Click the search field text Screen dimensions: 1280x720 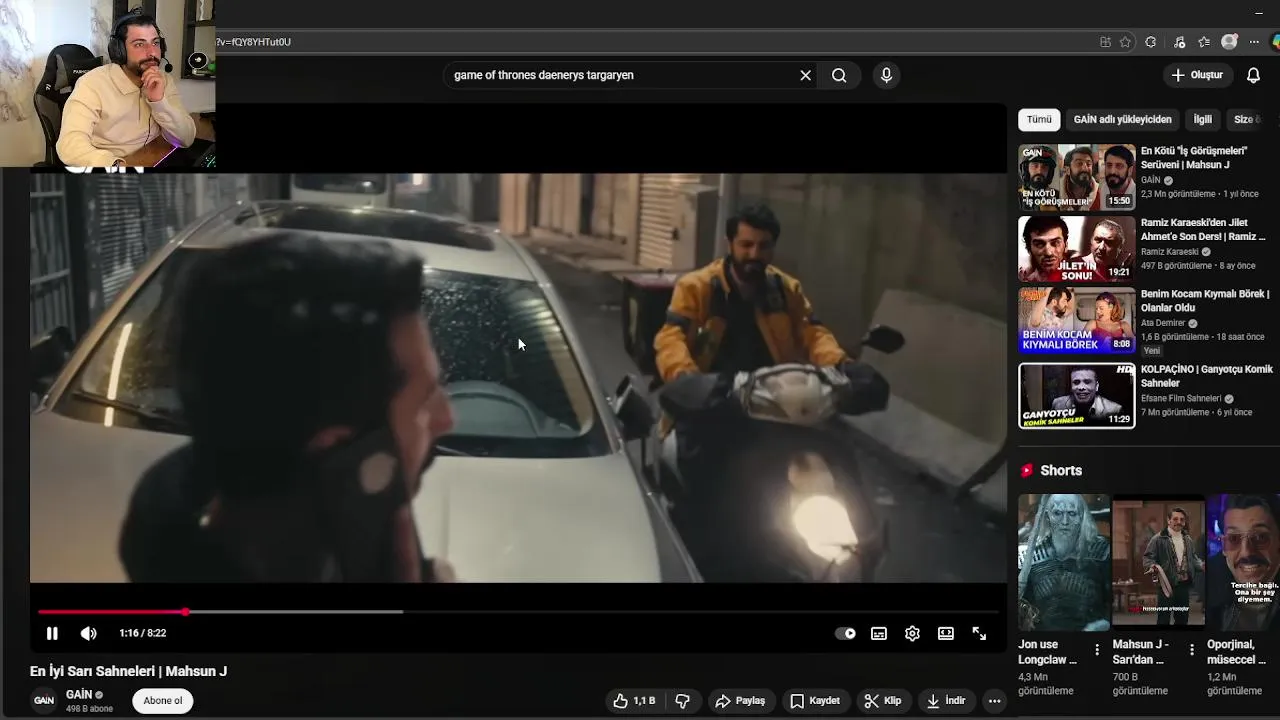click(x=544, y=75)
